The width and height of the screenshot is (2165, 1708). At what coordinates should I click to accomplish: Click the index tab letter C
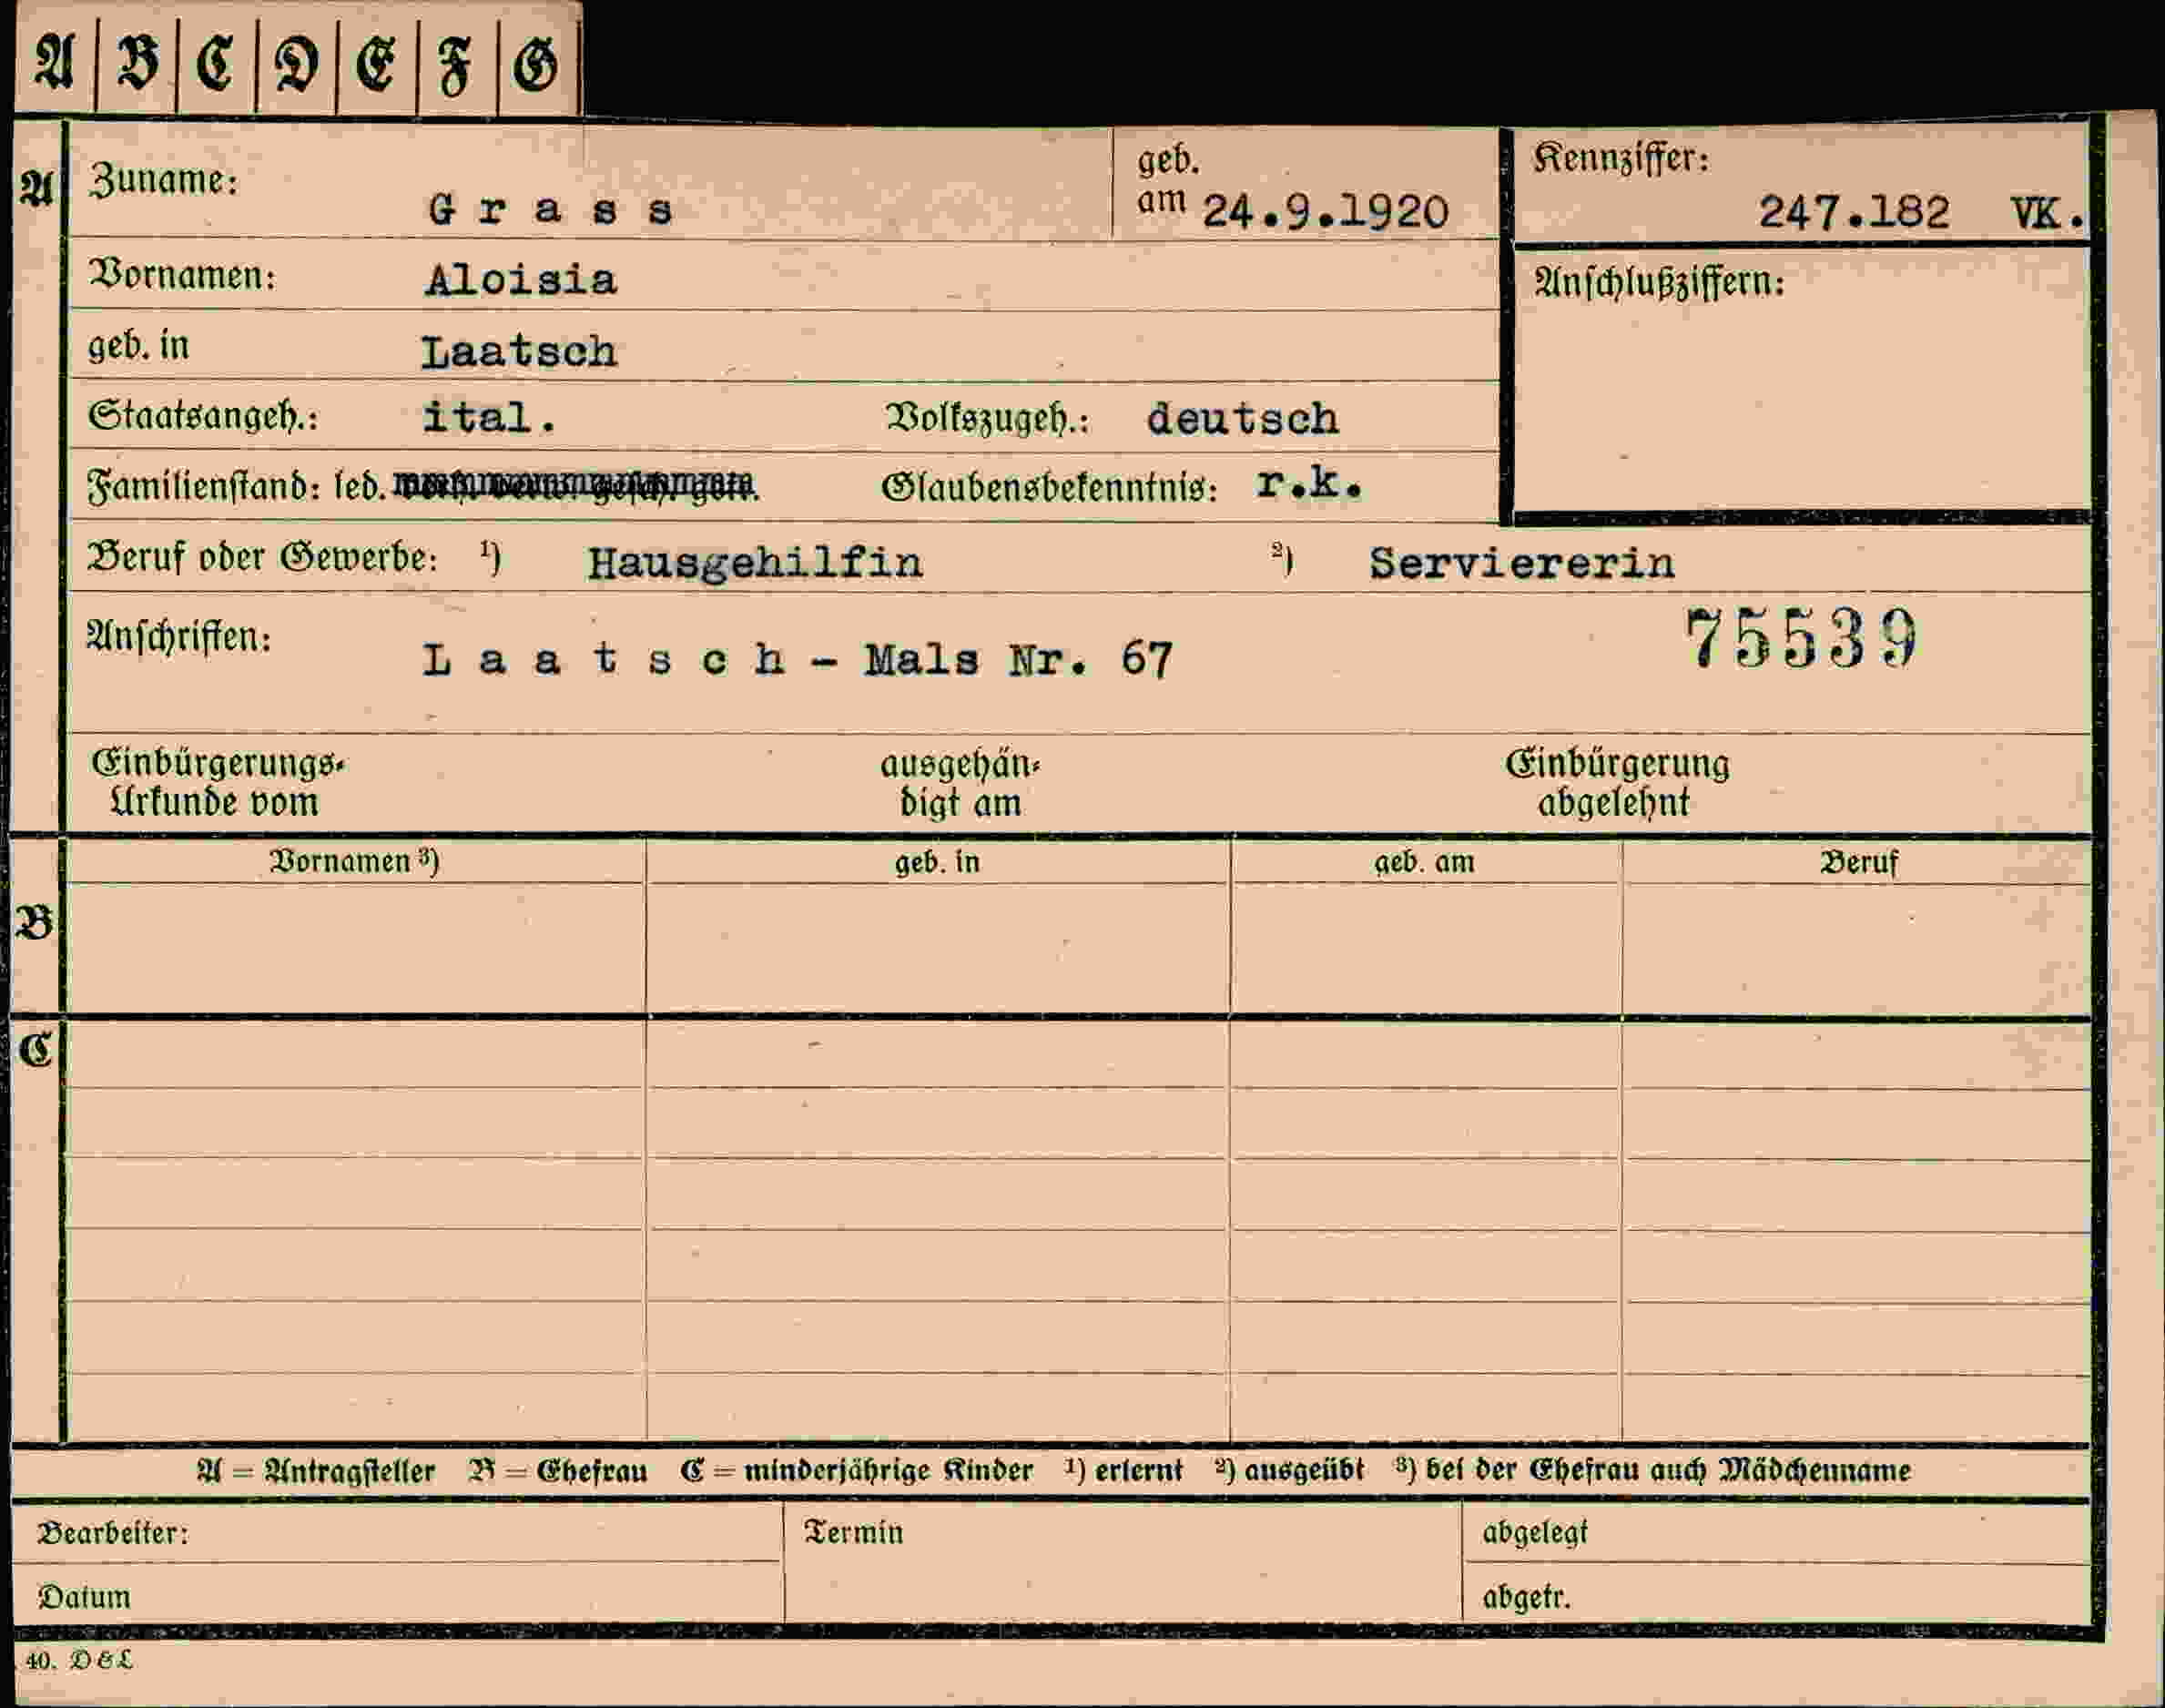pos(215,64)
